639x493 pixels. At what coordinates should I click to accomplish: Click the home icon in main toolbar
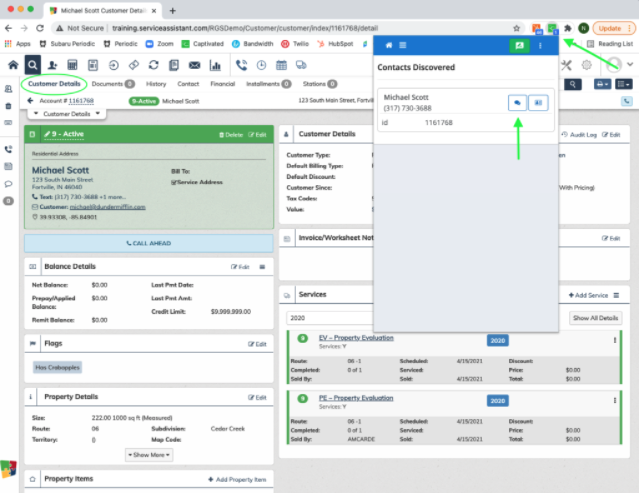point(13,65)
